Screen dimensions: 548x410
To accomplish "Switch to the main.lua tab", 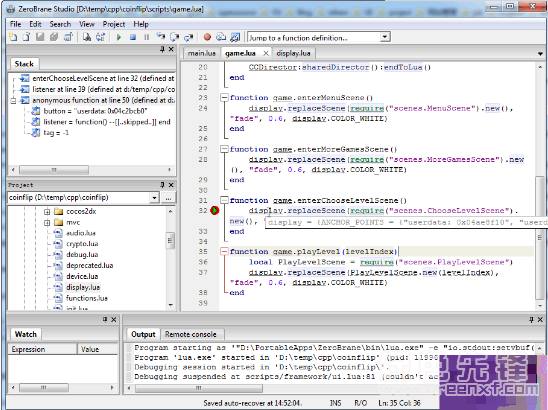I will pyautogui.click(x=202, y=53).
